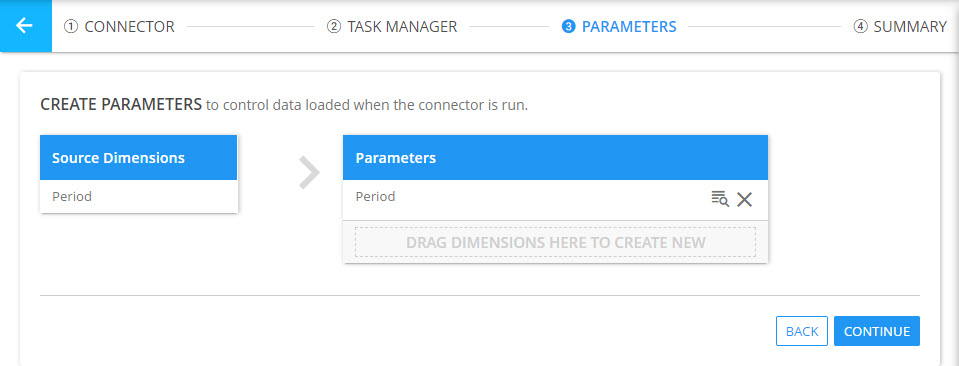Go to the Connector step label
This screenshot has height=366, width=959.
130,27
